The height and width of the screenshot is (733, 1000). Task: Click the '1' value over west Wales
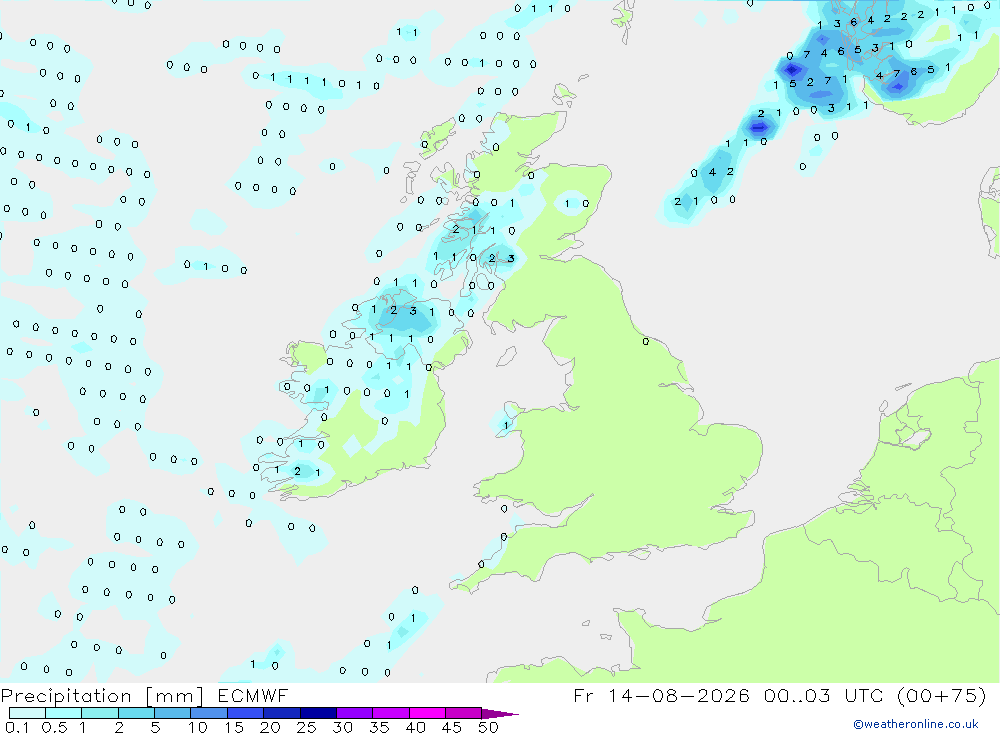coord(506,426)
